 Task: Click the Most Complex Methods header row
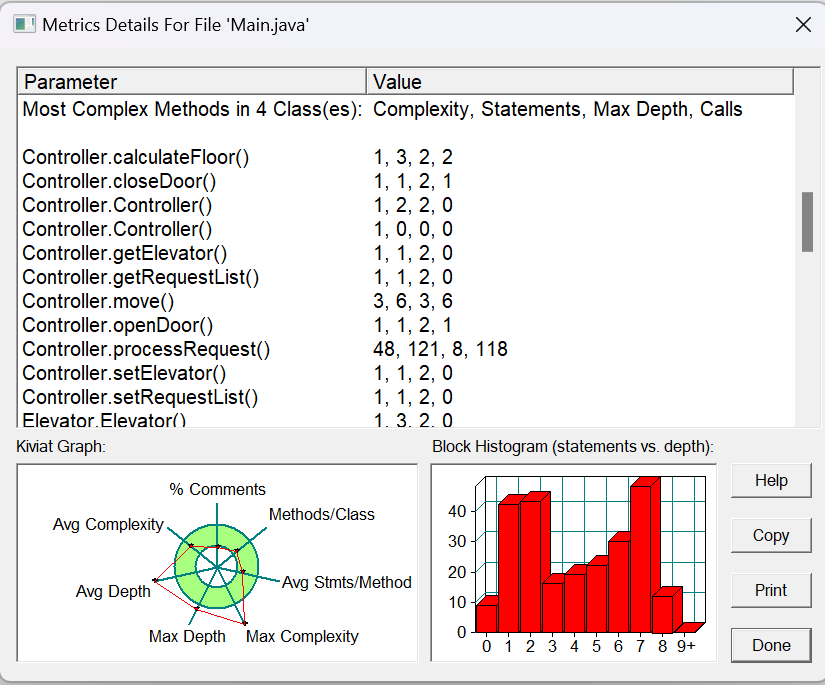tap(406, 109)
